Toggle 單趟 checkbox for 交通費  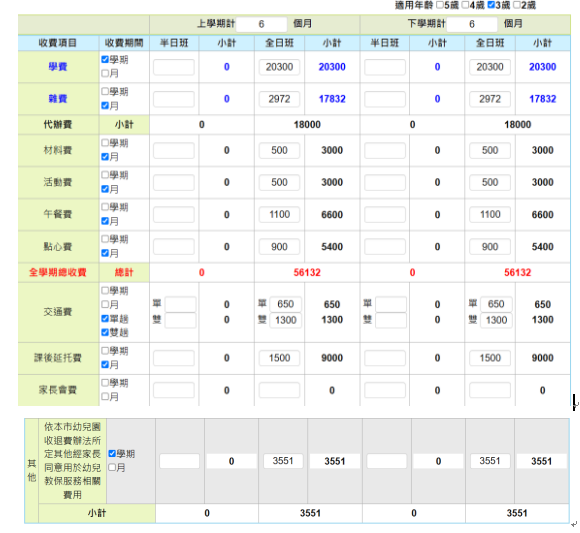(x=105, y=318)
